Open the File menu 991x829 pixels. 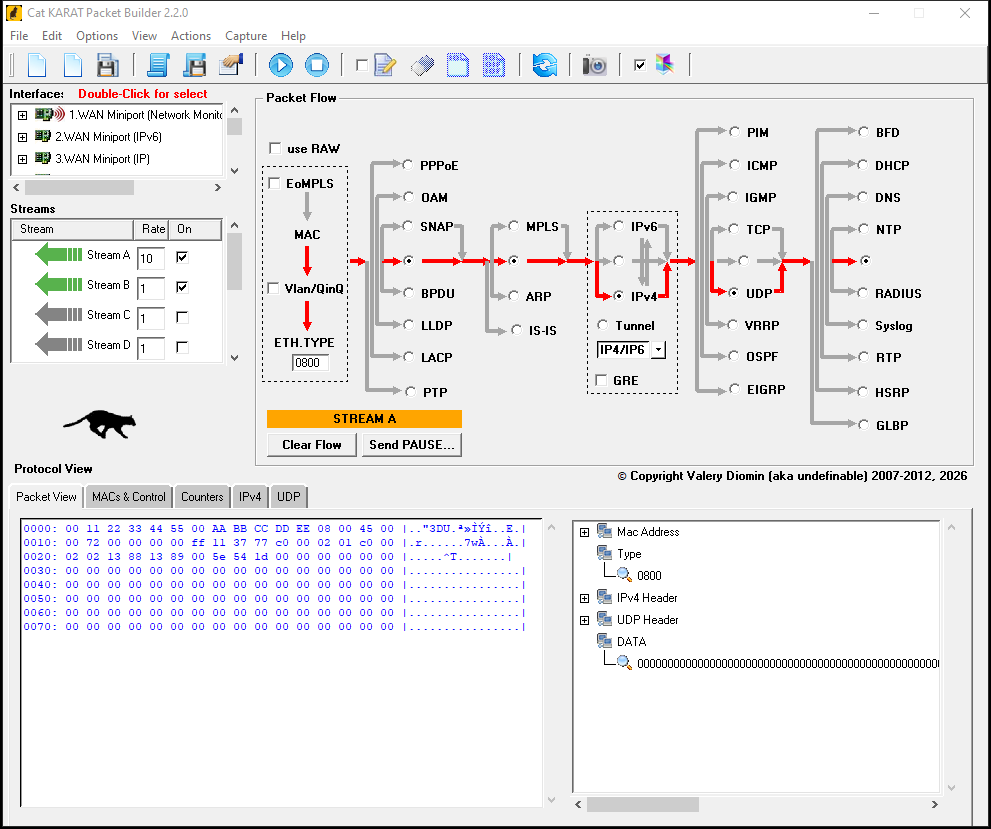[x=19, y=36]
